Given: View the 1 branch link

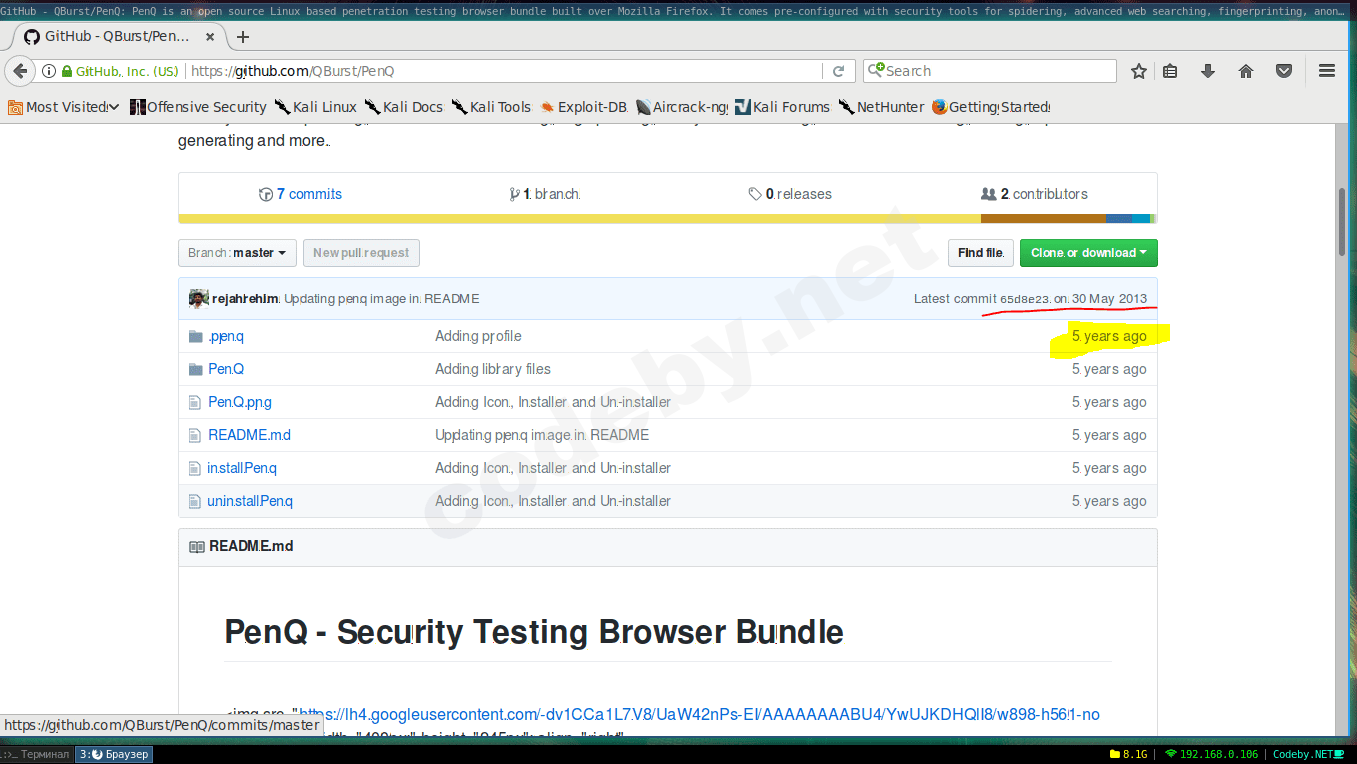Looking at the screenshot, I should pyautogui.click(x=545, y=194).
